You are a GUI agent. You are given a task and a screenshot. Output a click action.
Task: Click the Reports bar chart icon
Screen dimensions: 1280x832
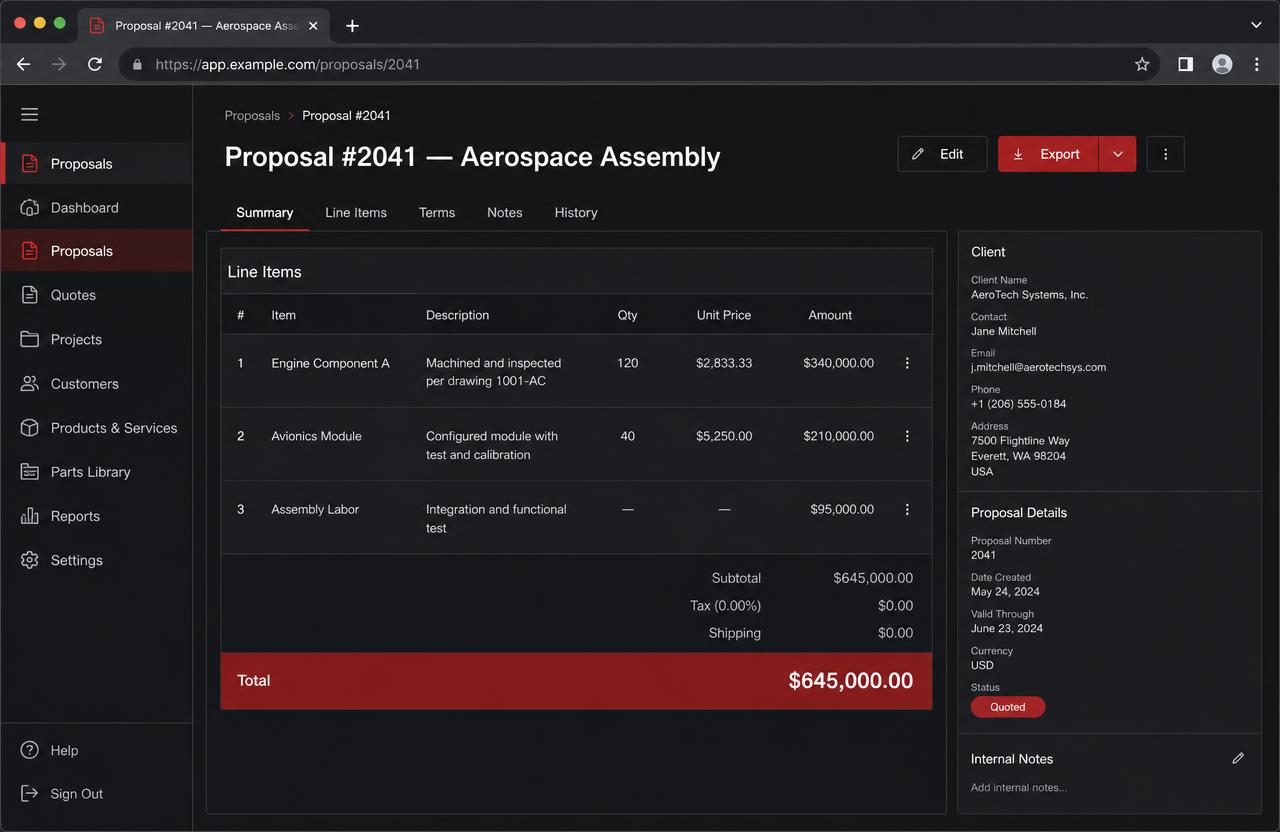coord(30,516)
